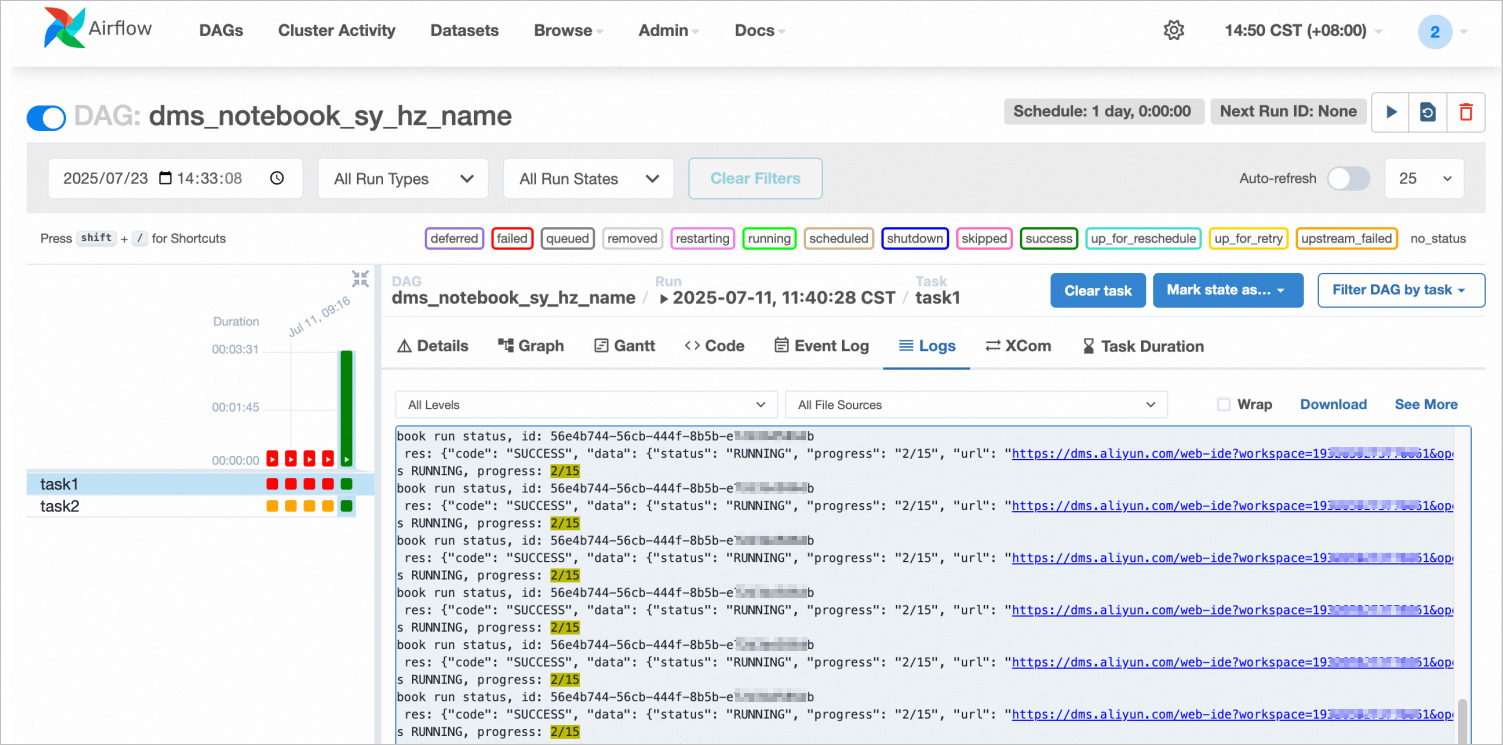The image size is (1503, 745).
Task: Click the clock icon in the date field
Action: point(277,178)
